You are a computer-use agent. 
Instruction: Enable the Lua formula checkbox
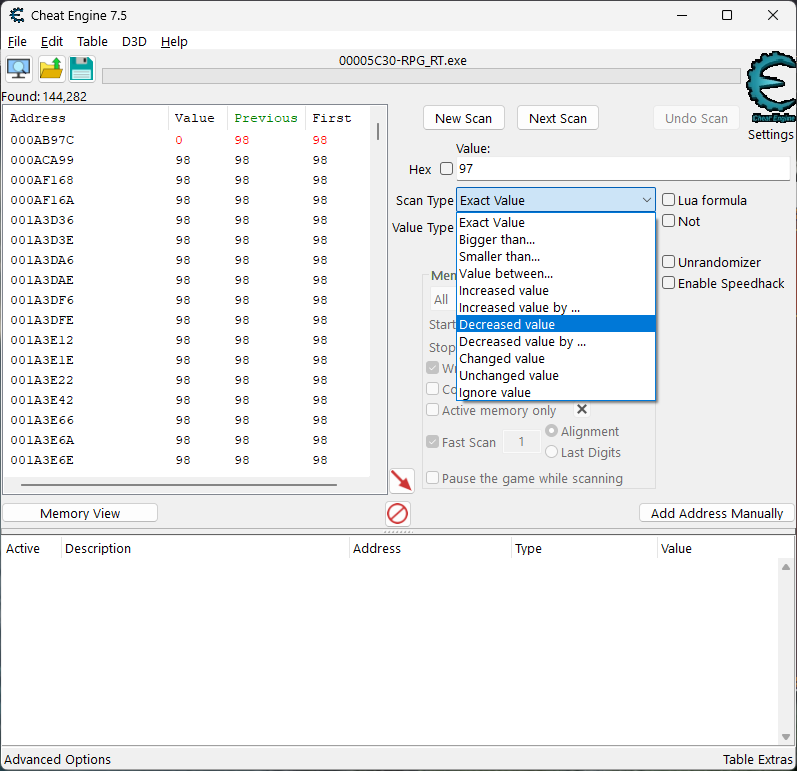pos(668,200)
